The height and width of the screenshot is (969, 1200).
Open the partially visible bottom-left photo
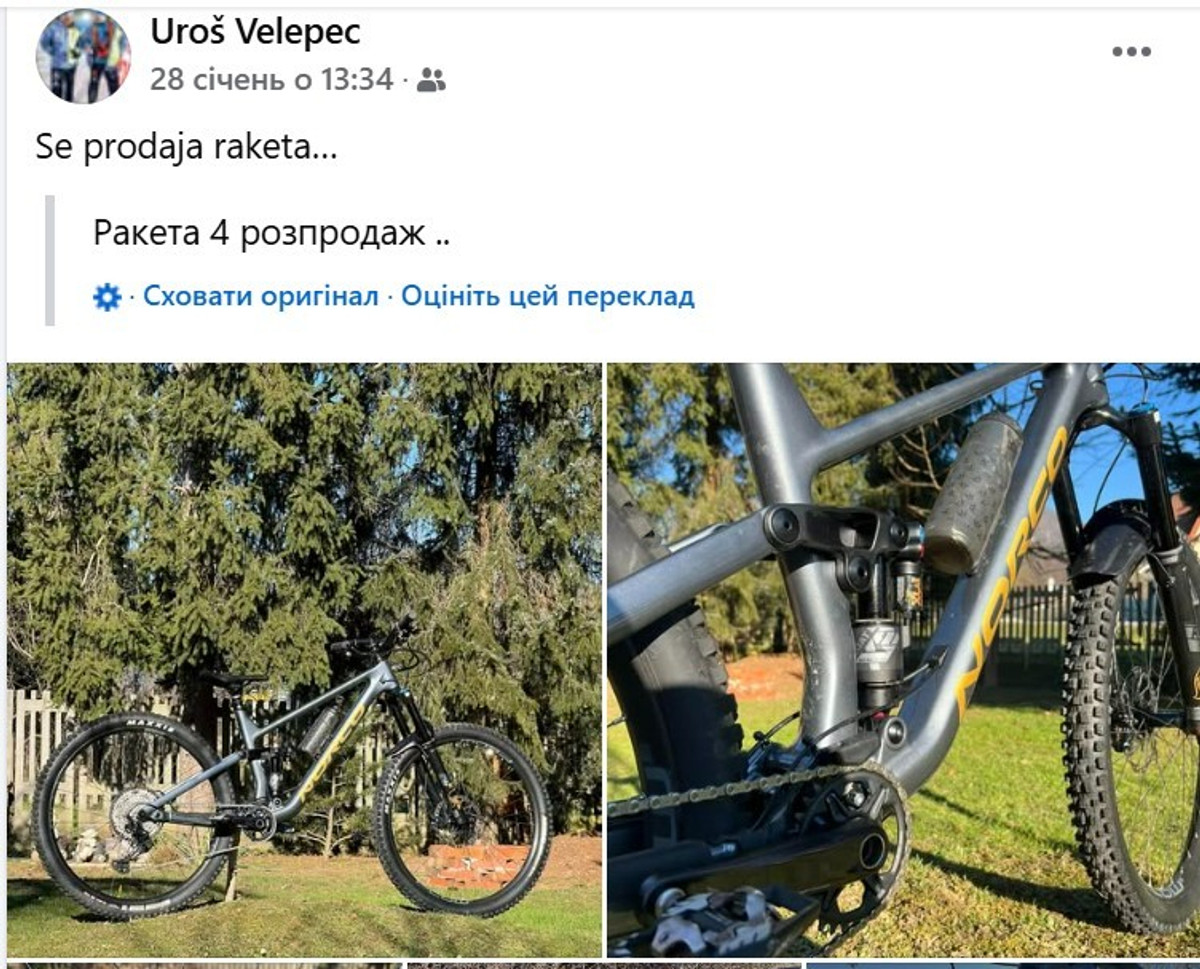click(x=205, y=966)
